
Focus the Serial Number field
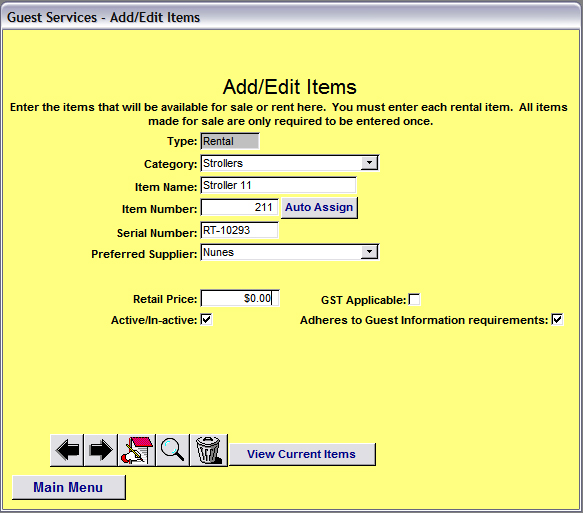[239, 230]
